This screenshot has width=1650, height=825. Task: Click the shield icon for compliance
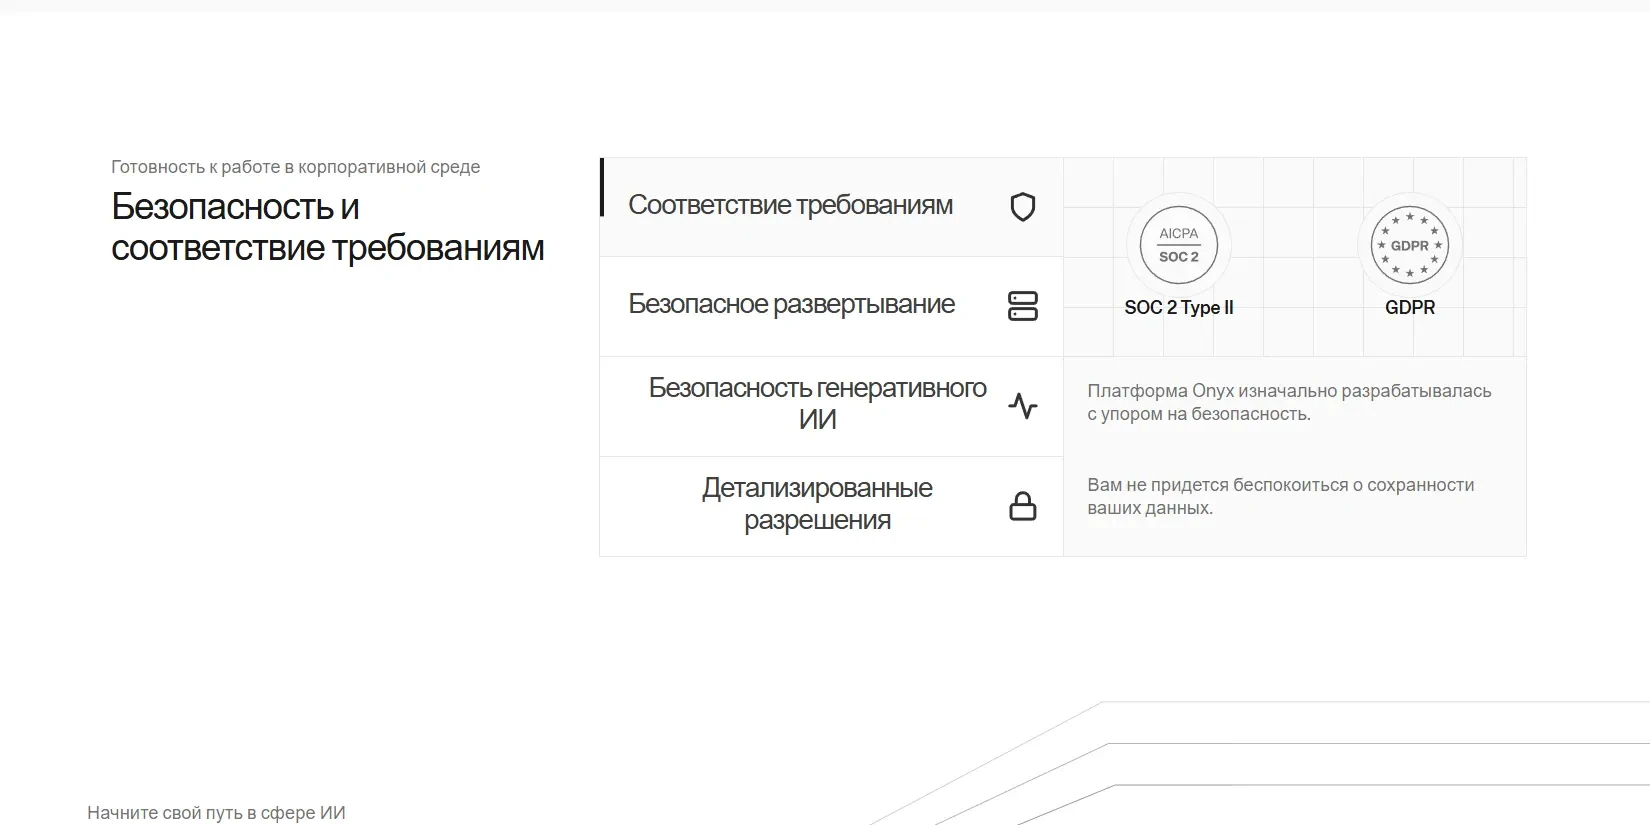[1022, 207]
